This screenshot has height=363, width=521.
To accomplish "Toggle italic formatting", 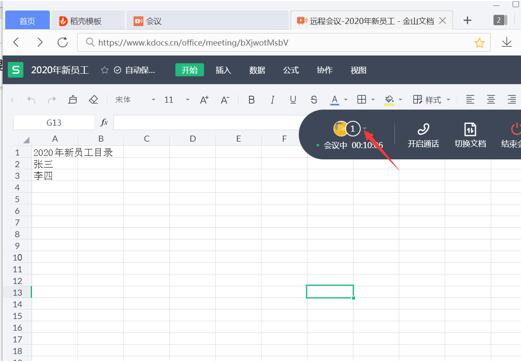I will [x=272, y=100].
